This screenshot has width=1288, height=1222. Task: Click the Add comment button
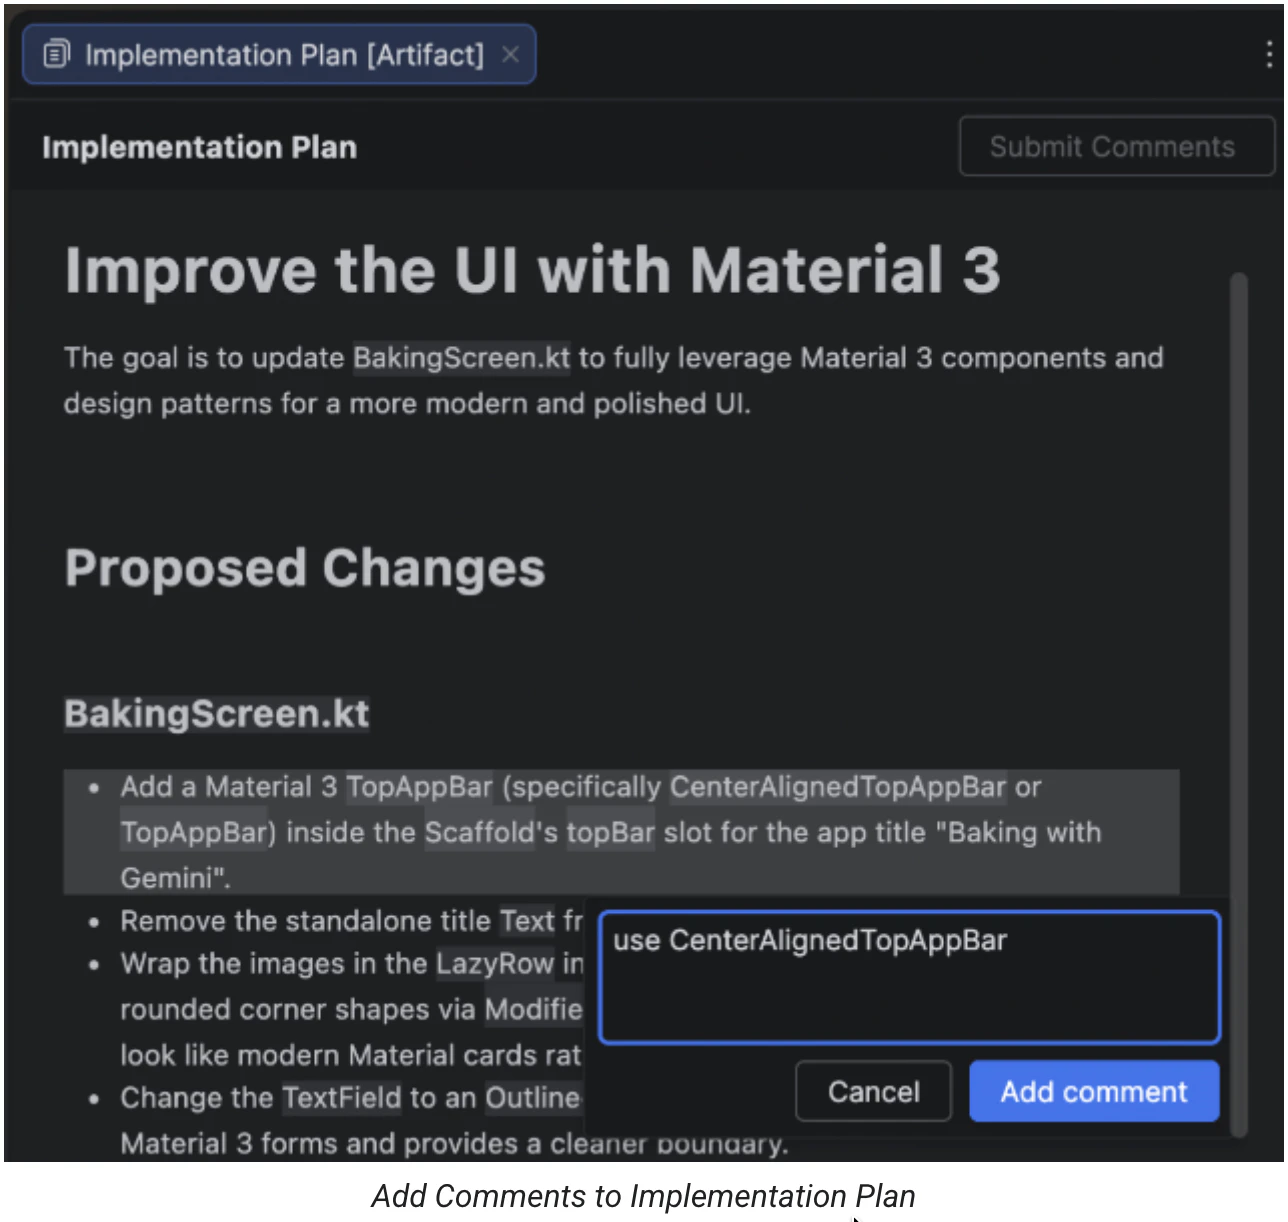[1093, 1091]
